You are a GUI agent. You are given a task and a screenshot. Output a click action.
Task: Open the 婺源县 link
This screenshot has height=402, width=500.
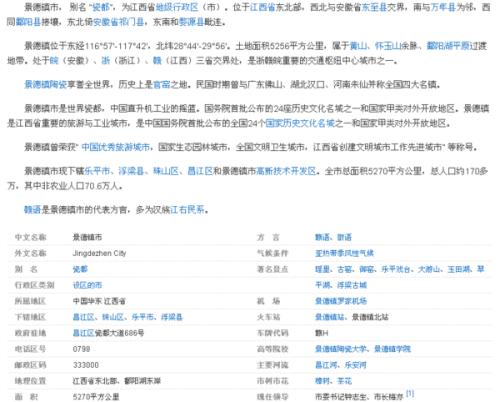[x=191, y=22]
